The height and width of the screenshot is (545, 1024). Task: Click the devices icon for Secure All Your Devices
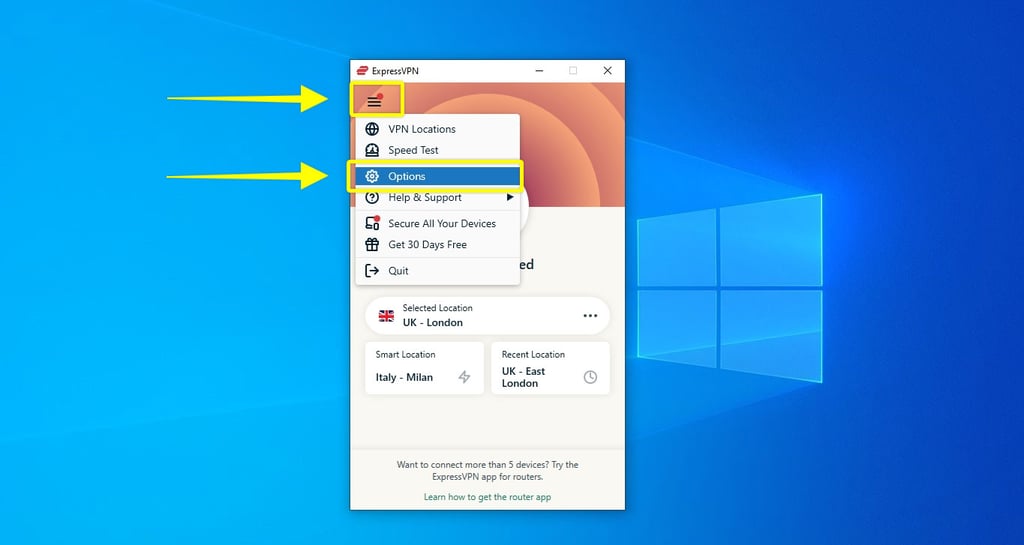click(372, 223)
